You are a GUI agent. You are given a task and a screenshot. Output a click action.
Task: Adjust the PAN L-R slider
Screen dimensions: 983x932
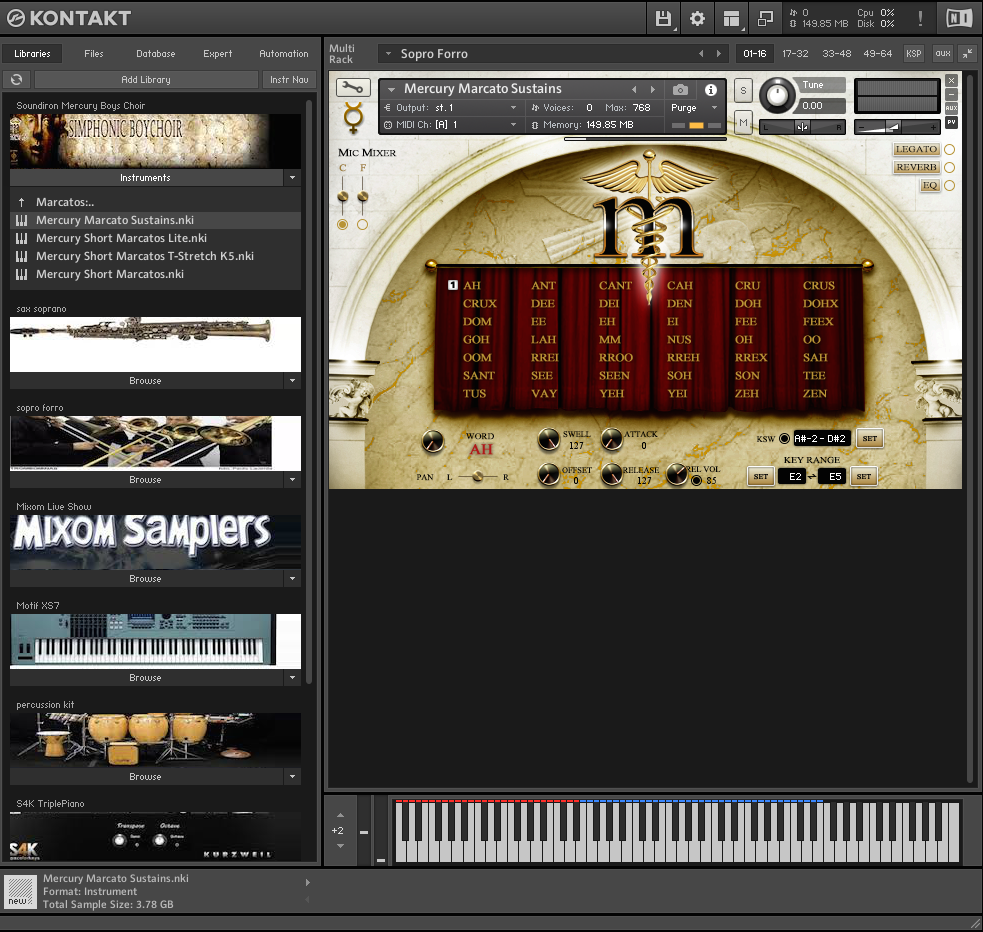(478, 477)
